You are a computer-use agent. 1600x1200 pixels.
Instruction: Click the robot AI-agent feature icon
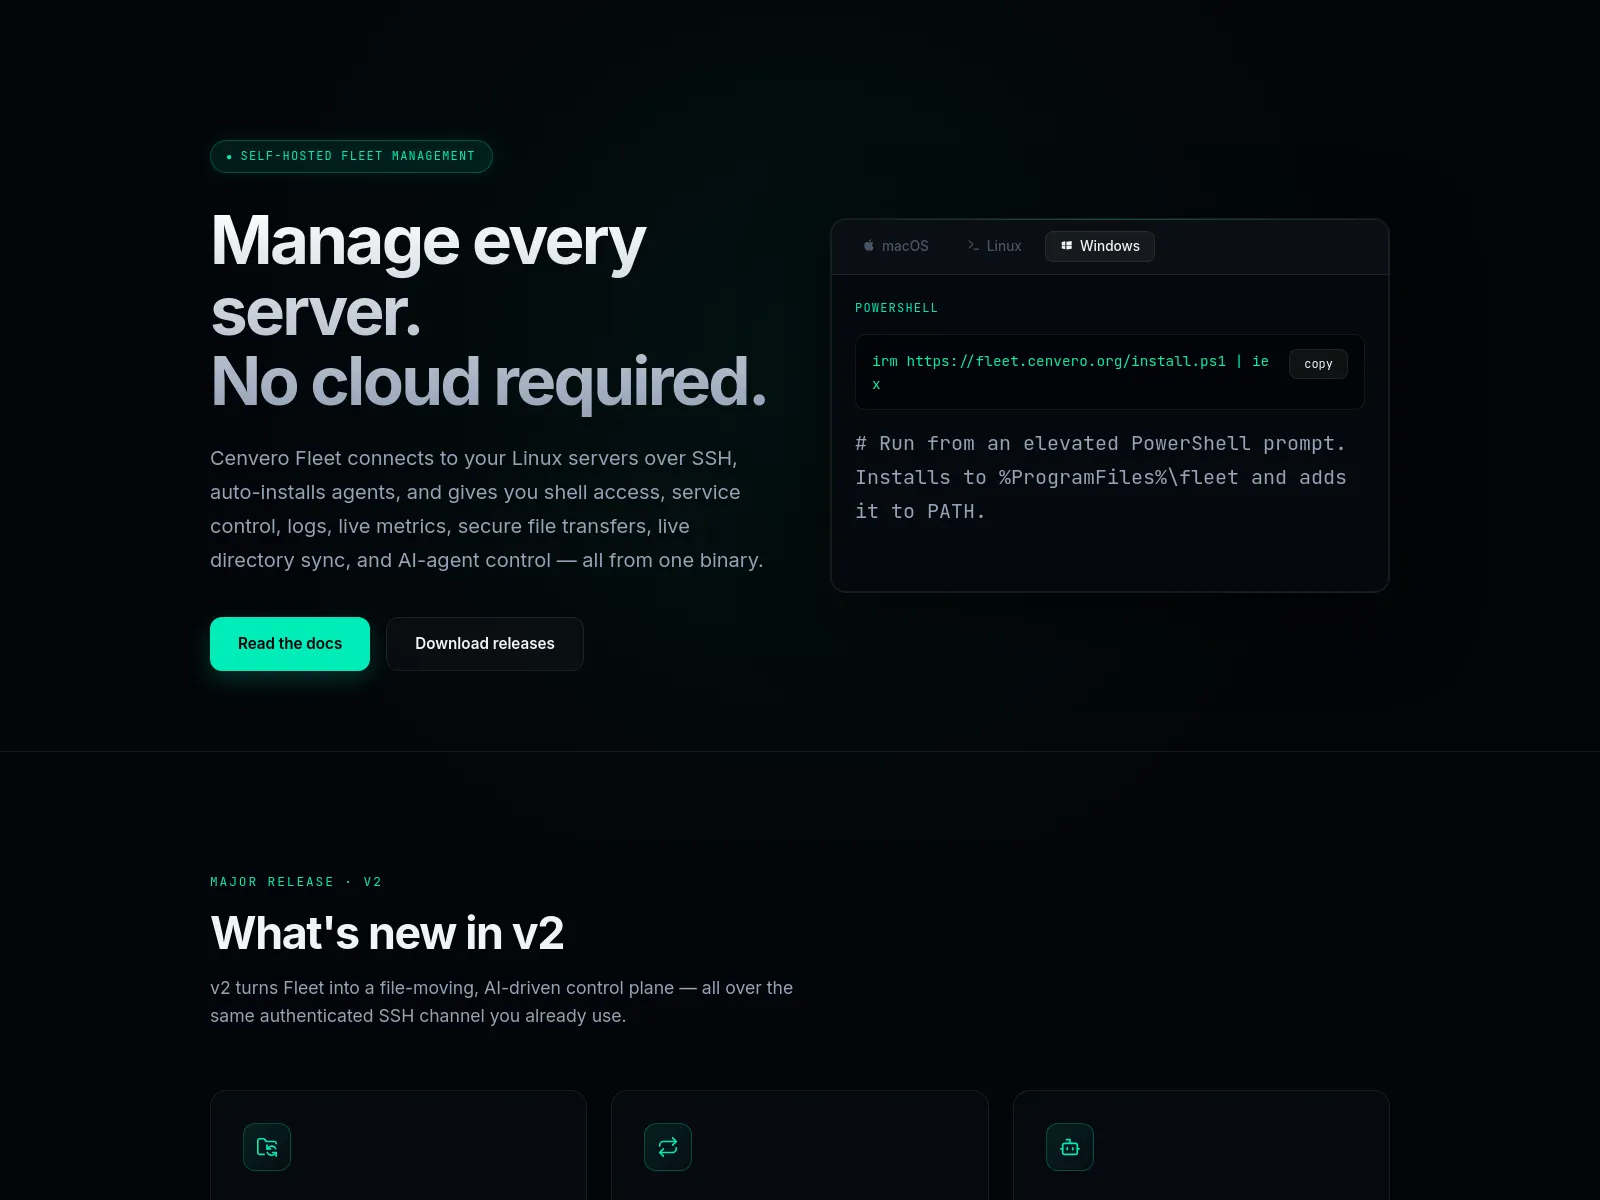(1070, 1147)
